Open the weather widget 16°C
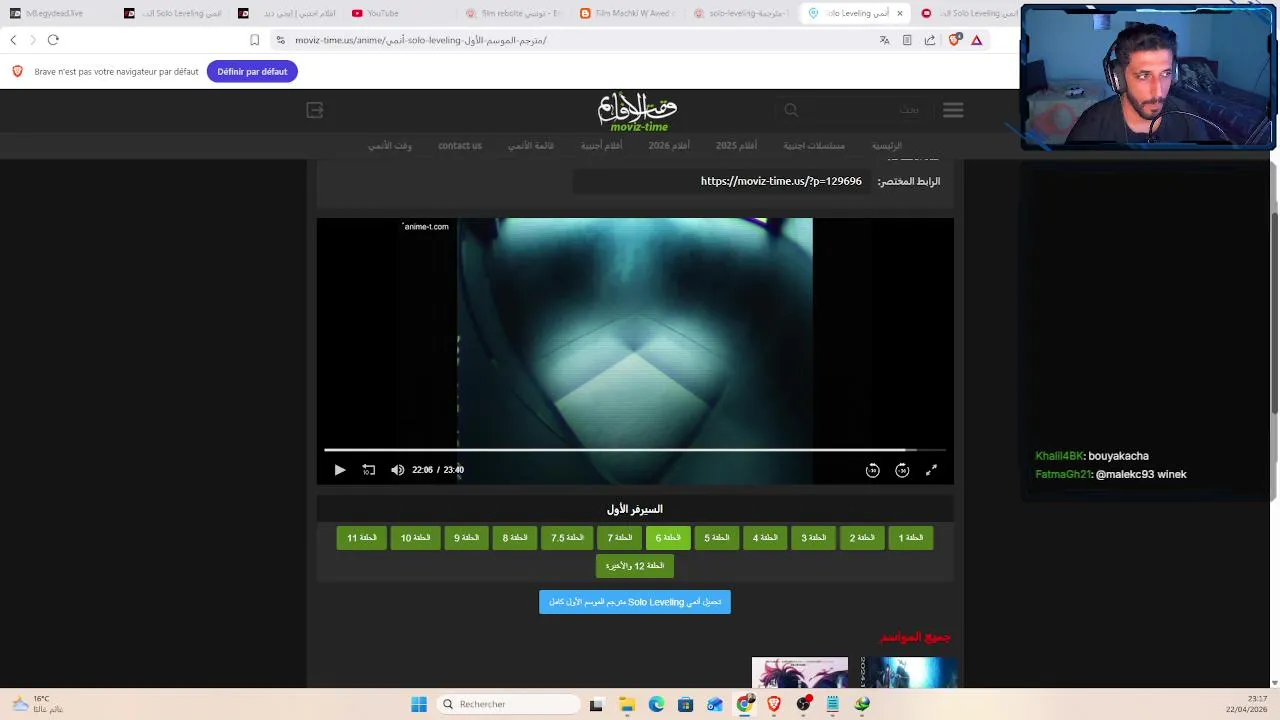 pyautogui.click(x=36, y=704)
